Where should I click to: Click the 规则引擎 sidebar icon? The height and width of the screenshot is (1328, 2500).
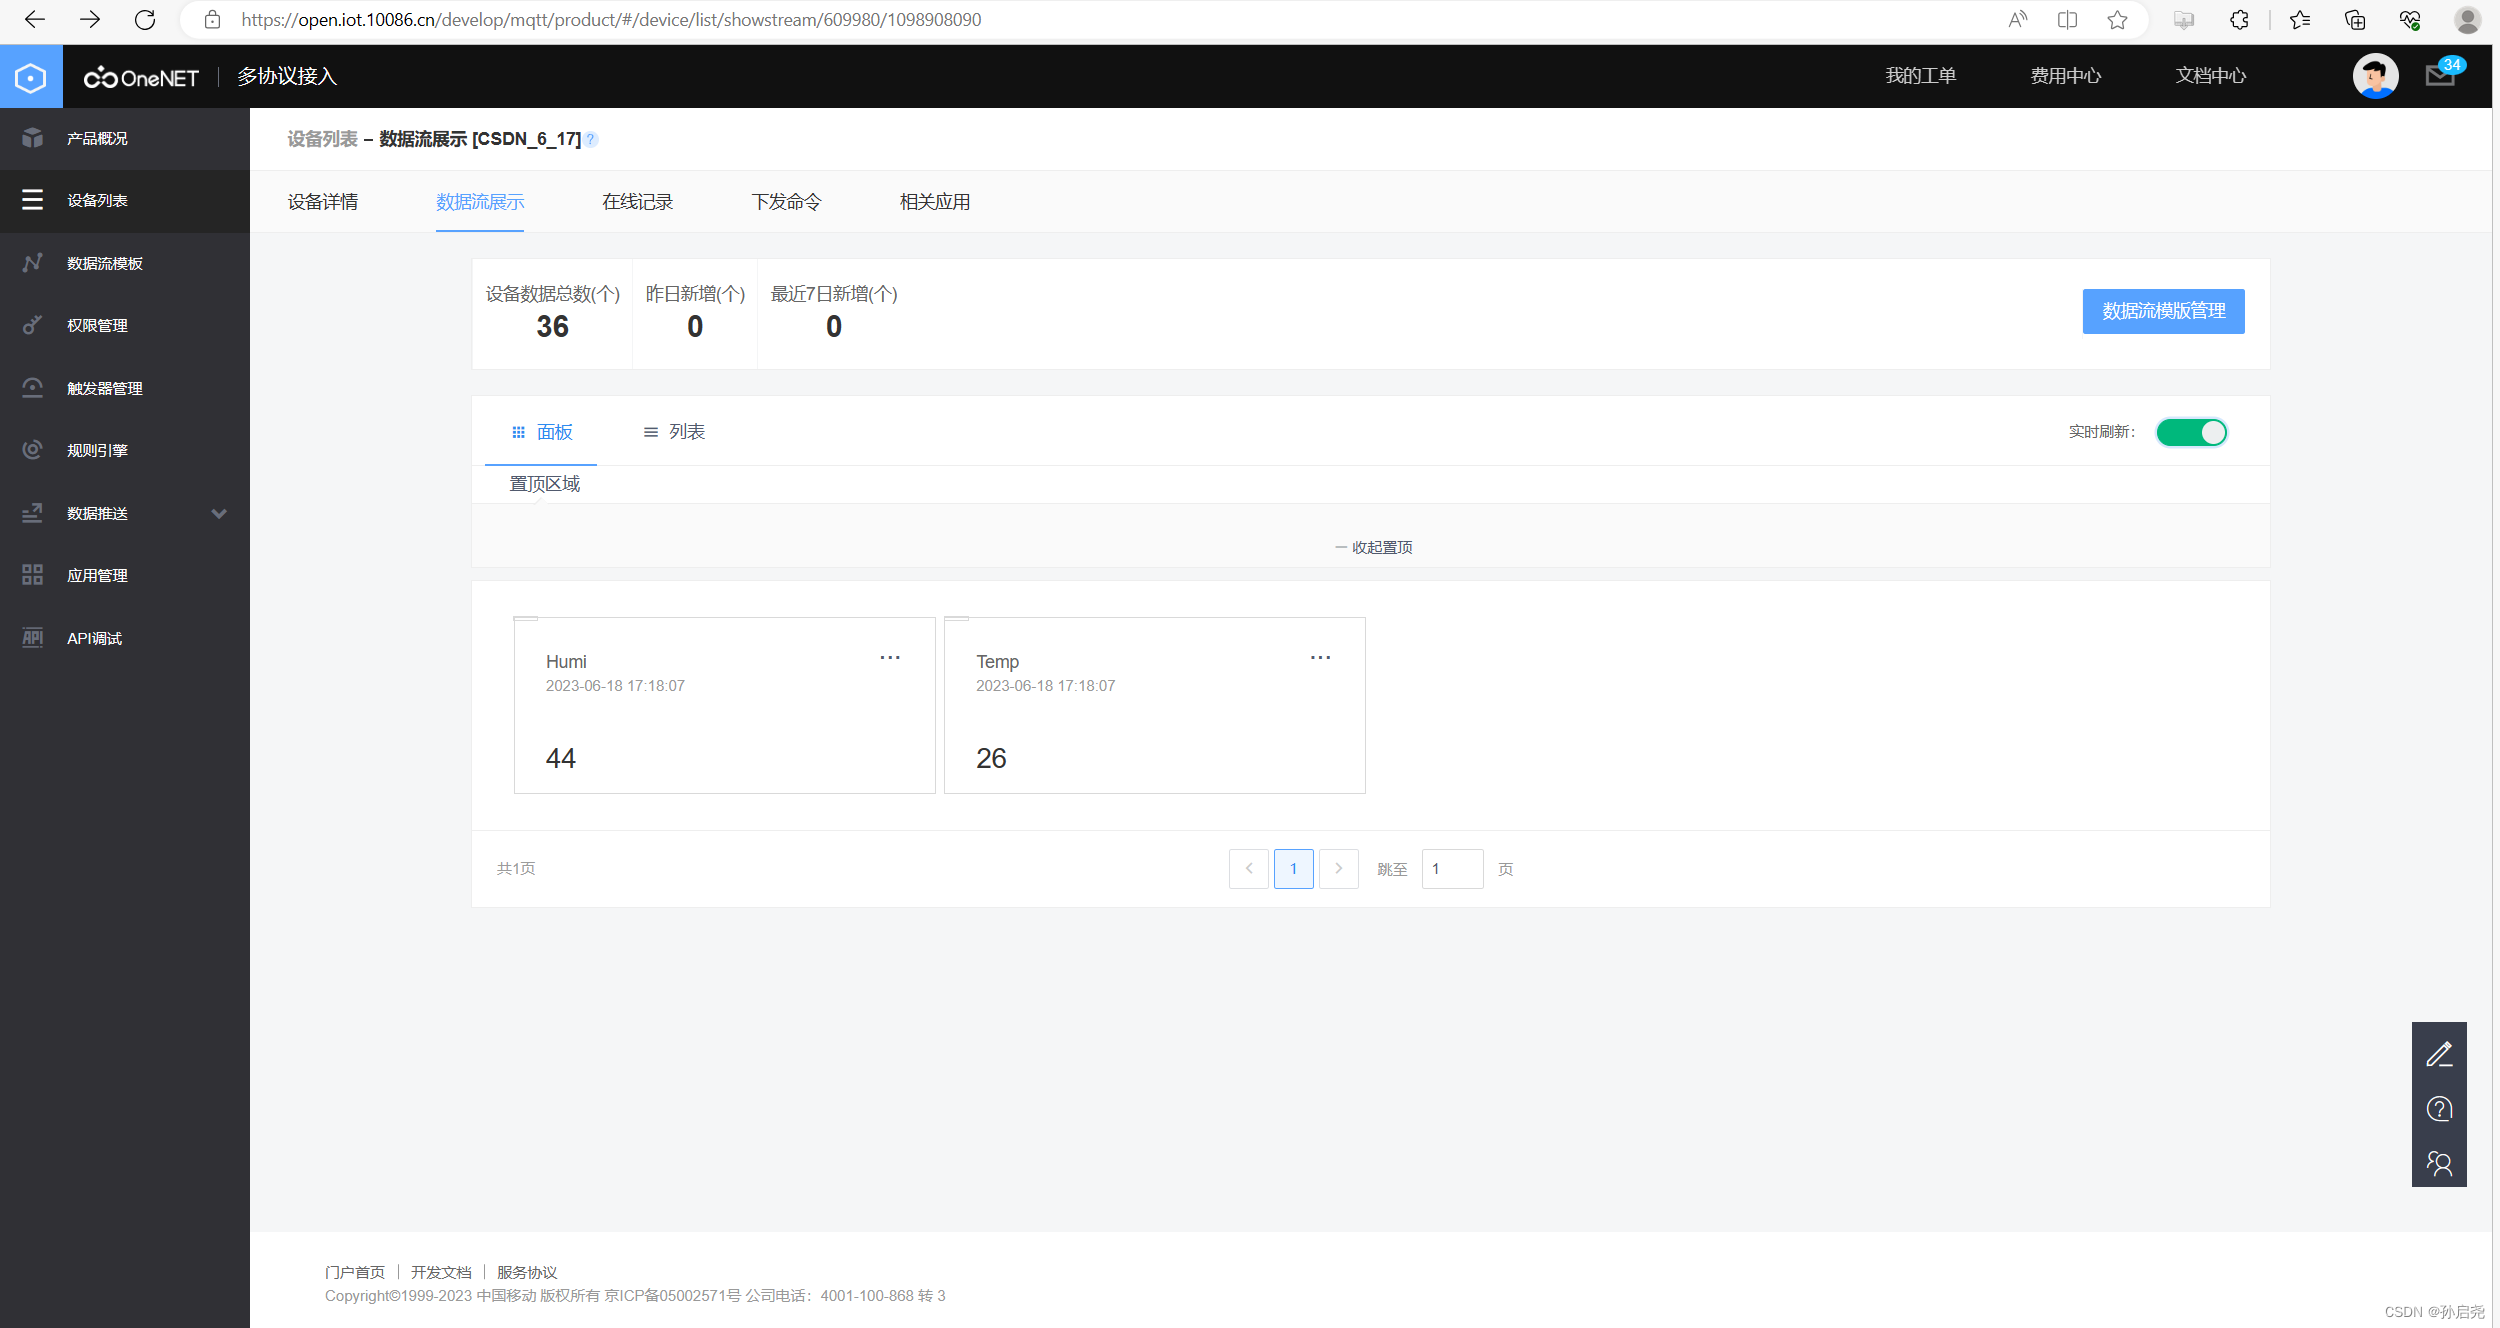click(x=33, y=448)
